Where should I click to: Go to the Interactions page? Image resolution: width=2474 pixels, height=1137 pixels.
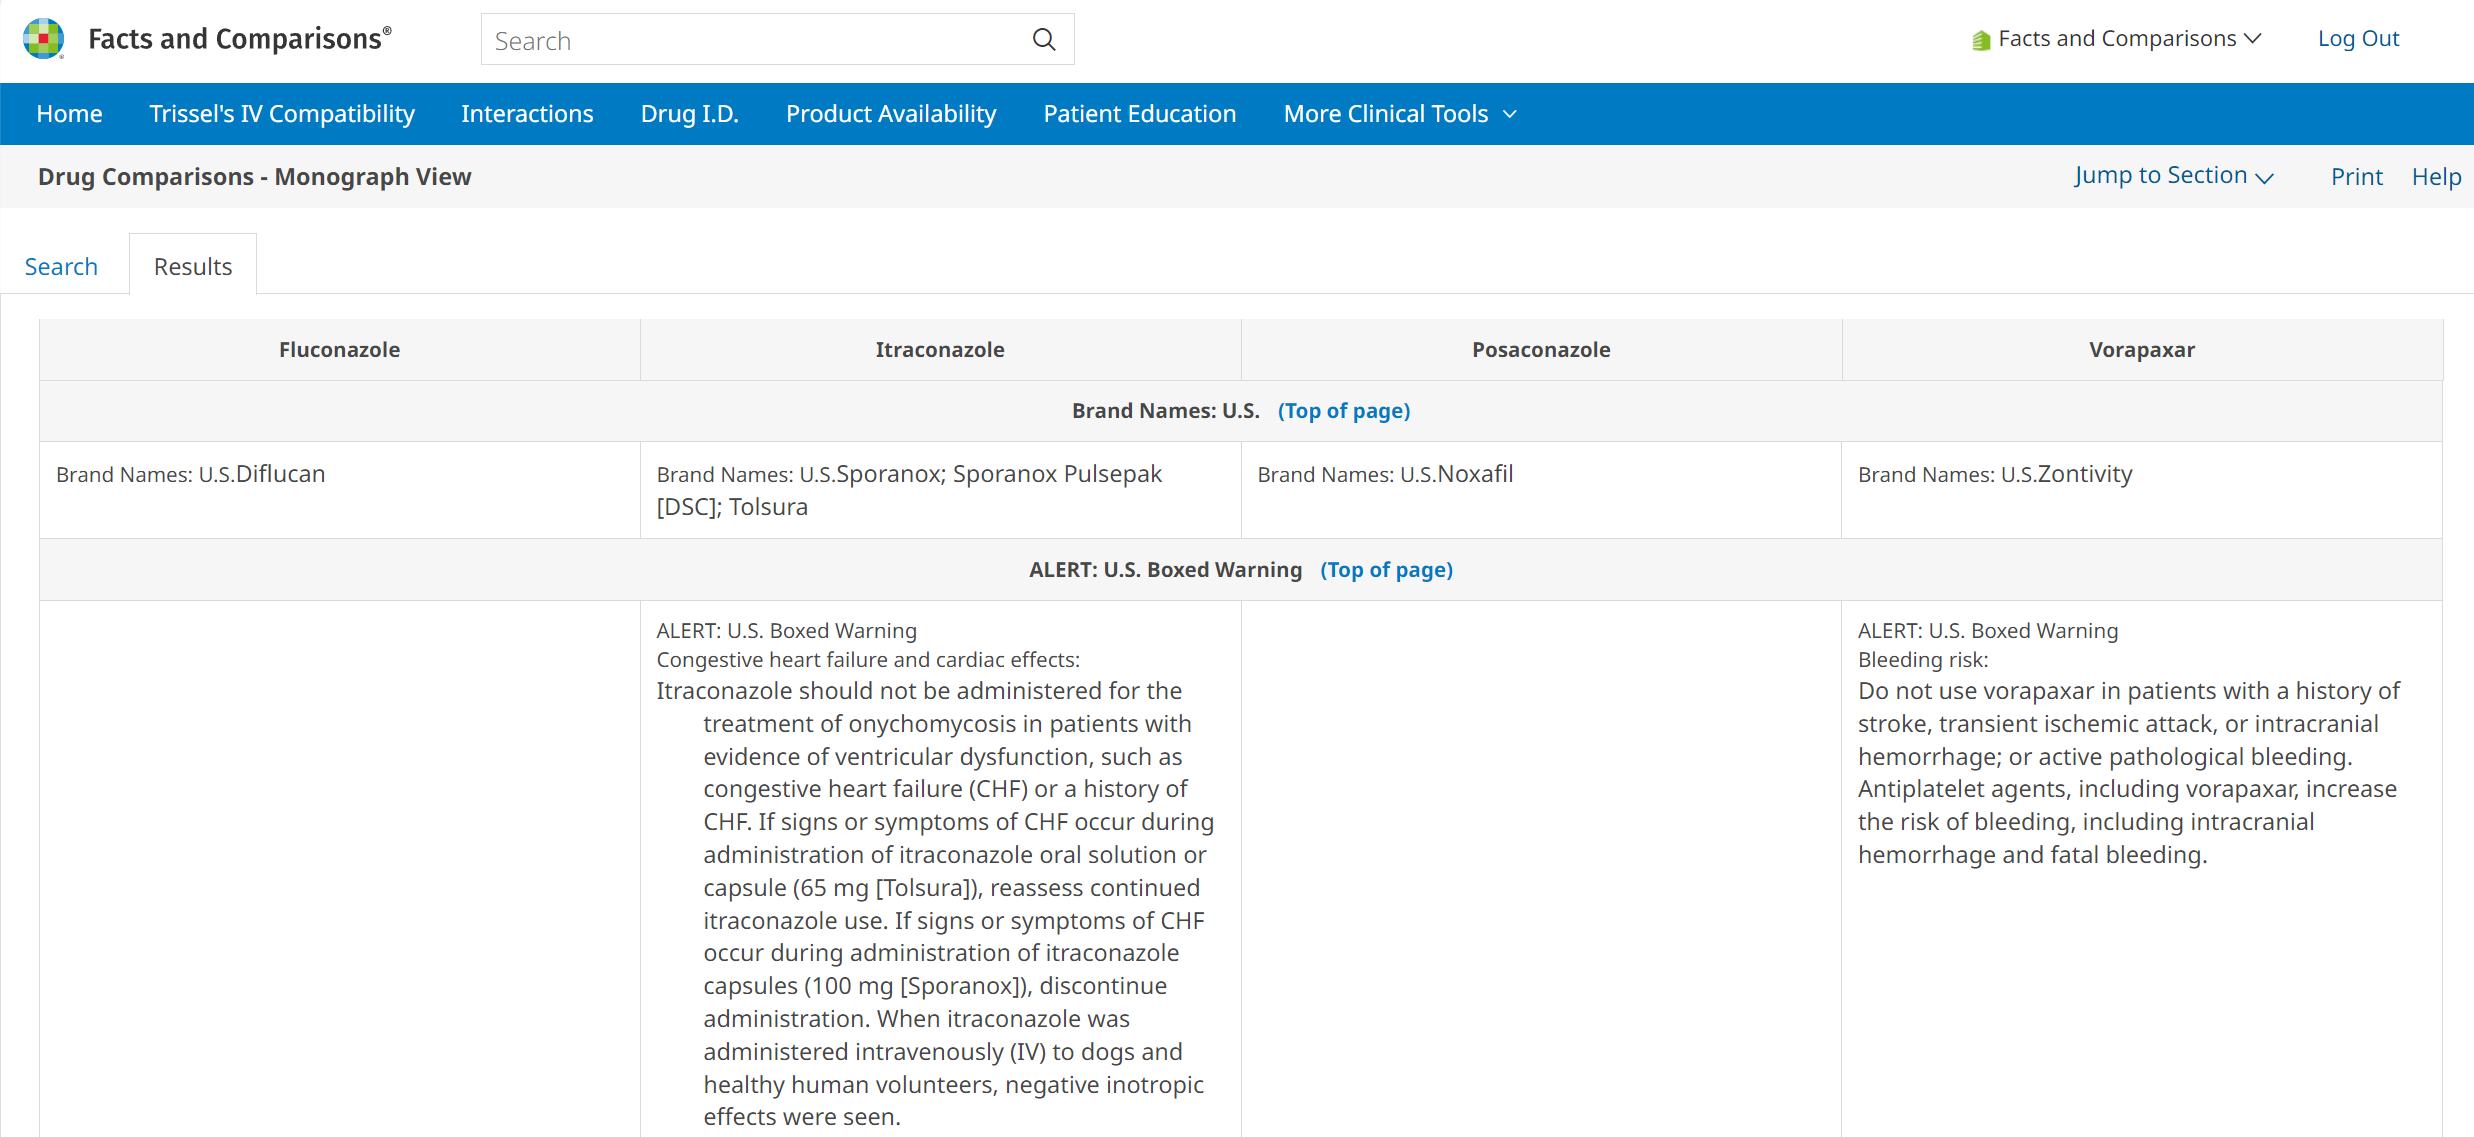tap(527, 114)
